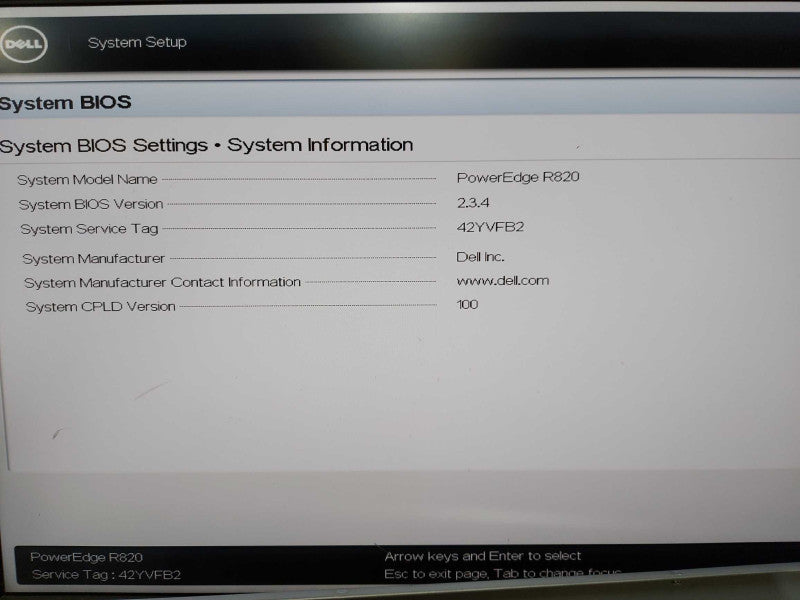Click Service Tag : 42YVFB2 in the footer
Image resolution: width=800 pixels, height=600 pixels.
(x=106, y=575)
